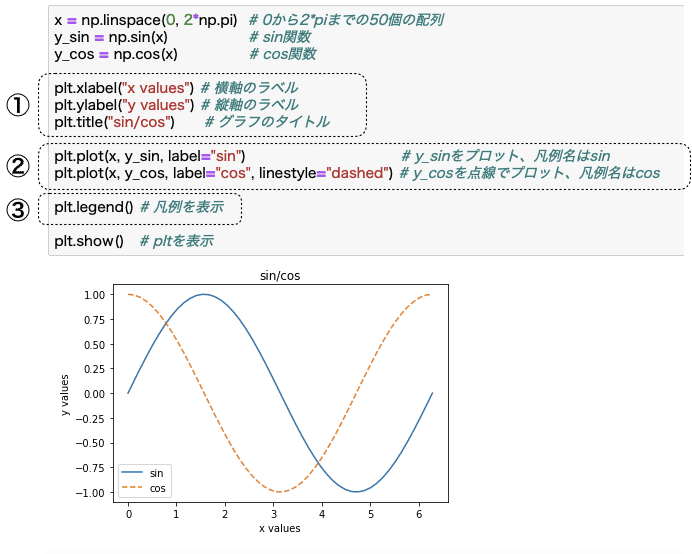
Task: Click the circled number 3 annotation
Action: pos(19,210)
